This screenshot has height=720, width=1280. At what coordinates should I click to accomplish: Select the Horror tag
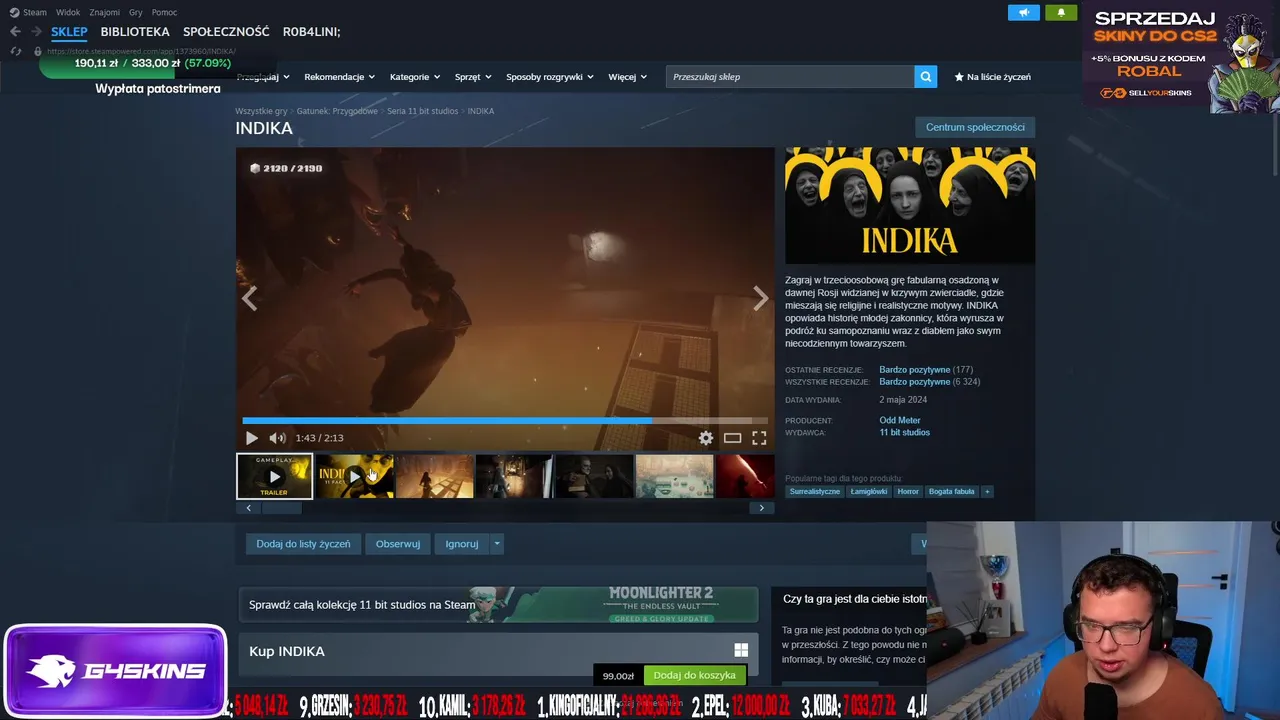point(908,492)
